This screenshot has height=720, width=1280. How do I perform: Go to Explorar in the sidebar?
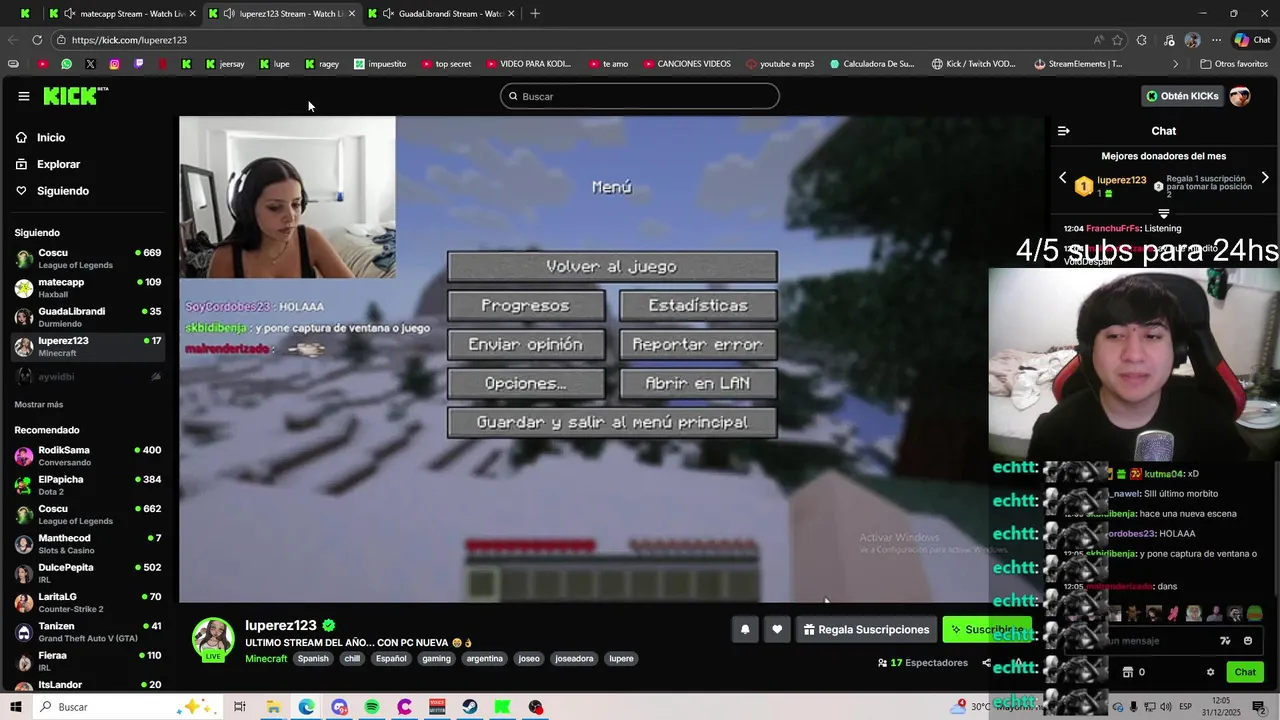click(58, 164)
